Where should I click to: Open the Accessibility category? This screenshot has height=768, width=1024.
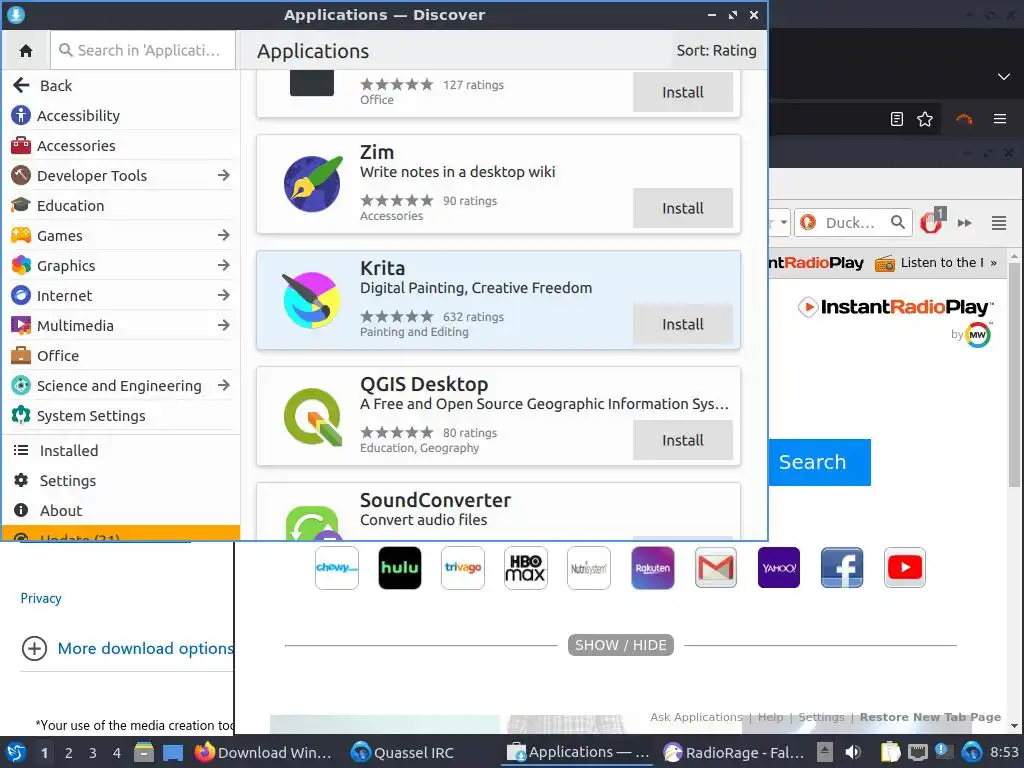tap(121, 116)
